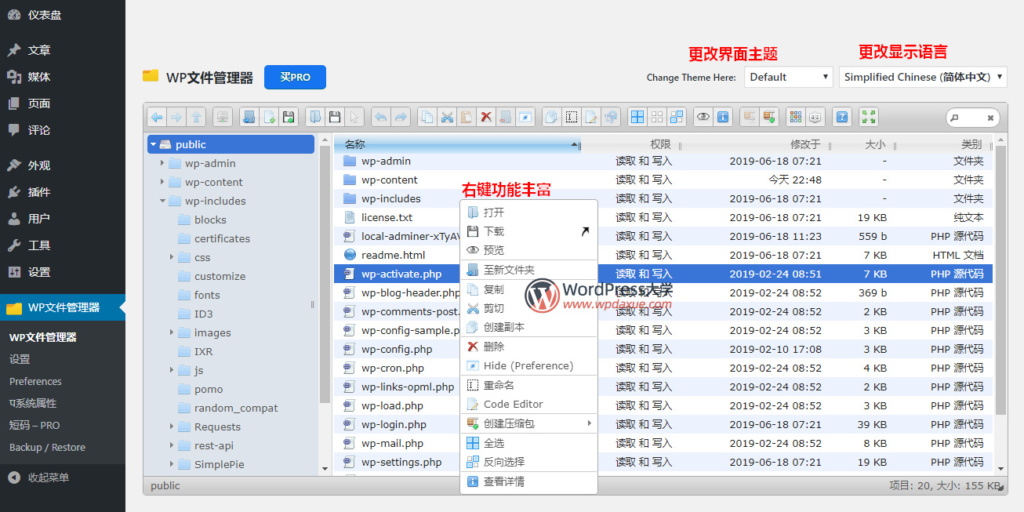Click the mount network volume icon
The width and height of the screenshot is (1024, 512).
[x=223, y=117]
